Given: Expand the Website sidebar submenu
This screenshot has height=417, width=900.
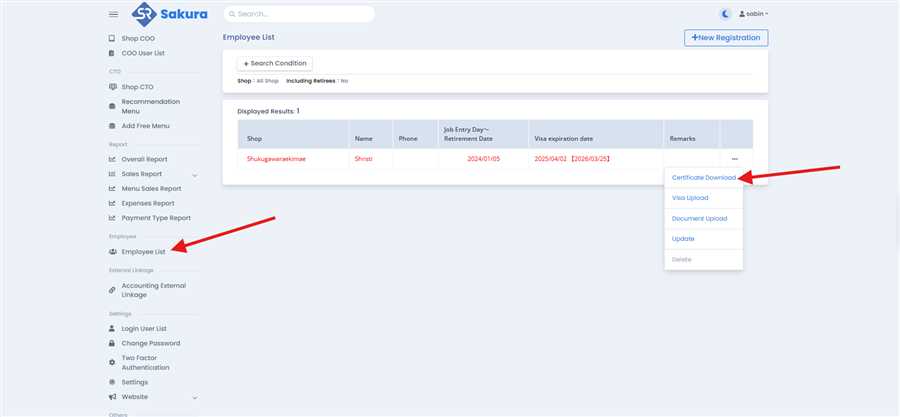Looking at the screenshot, I should click(x=194, y=397).
